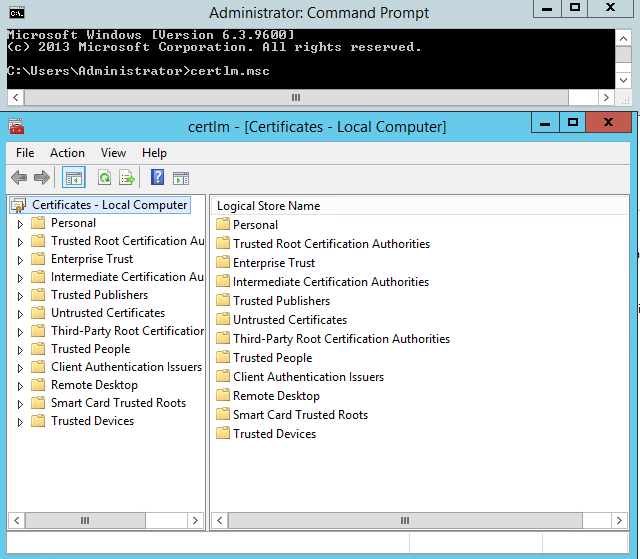The image size is (640, 559).
Task: Click the certlm window title bar icon
Action: [16, 127]
